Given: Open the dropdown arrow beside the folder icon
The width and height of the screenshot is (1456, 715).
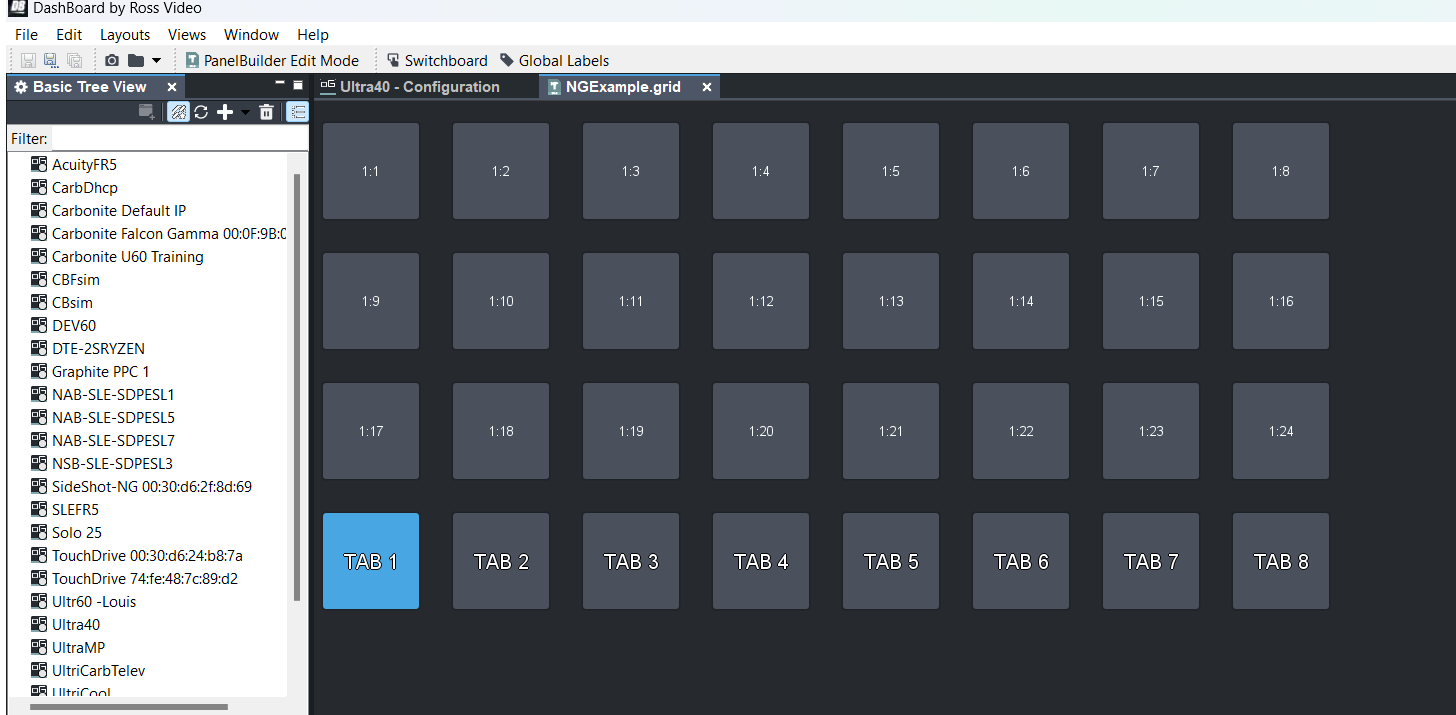Looking at the screenshot, I should click(x=156, y=61).
